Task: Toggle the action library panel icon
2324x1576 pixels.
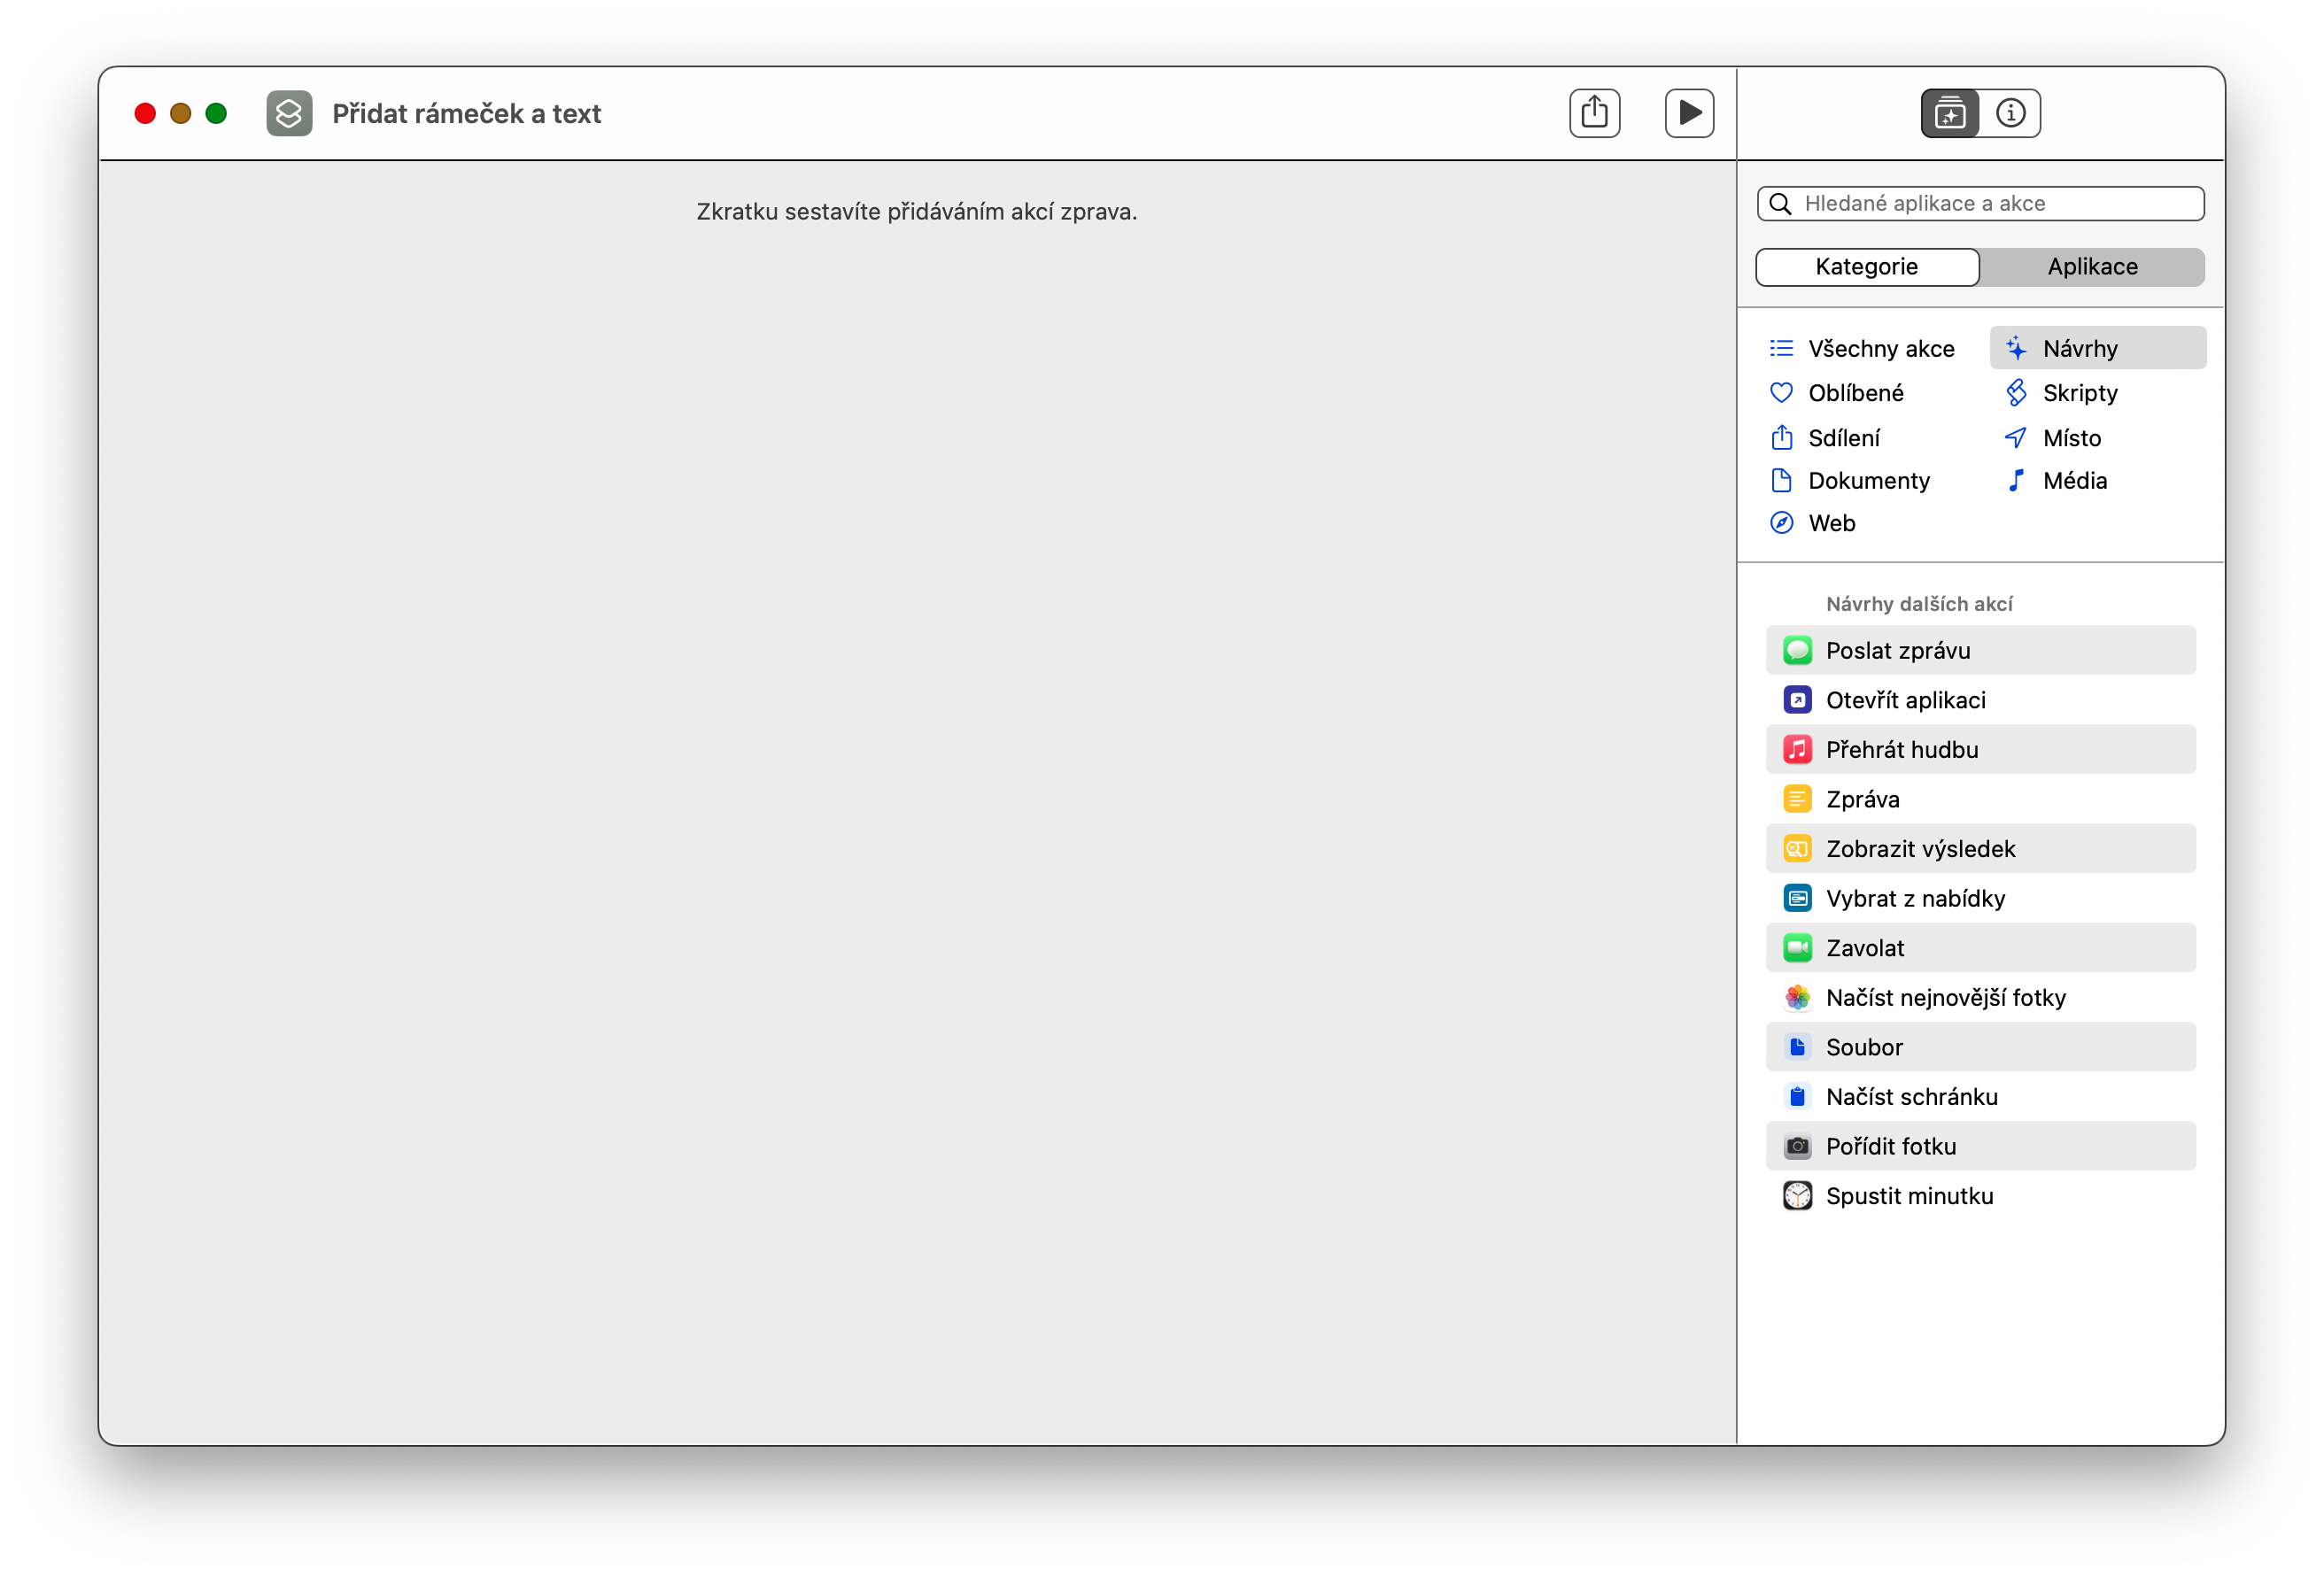Action: (1949, 113)
